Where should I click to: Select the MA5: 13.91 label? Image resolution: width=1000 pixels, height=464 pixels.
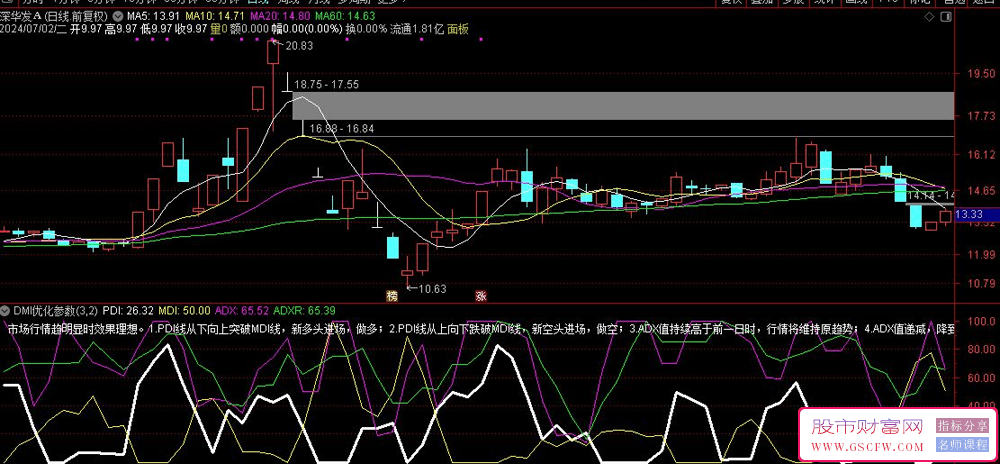point(151,15)
